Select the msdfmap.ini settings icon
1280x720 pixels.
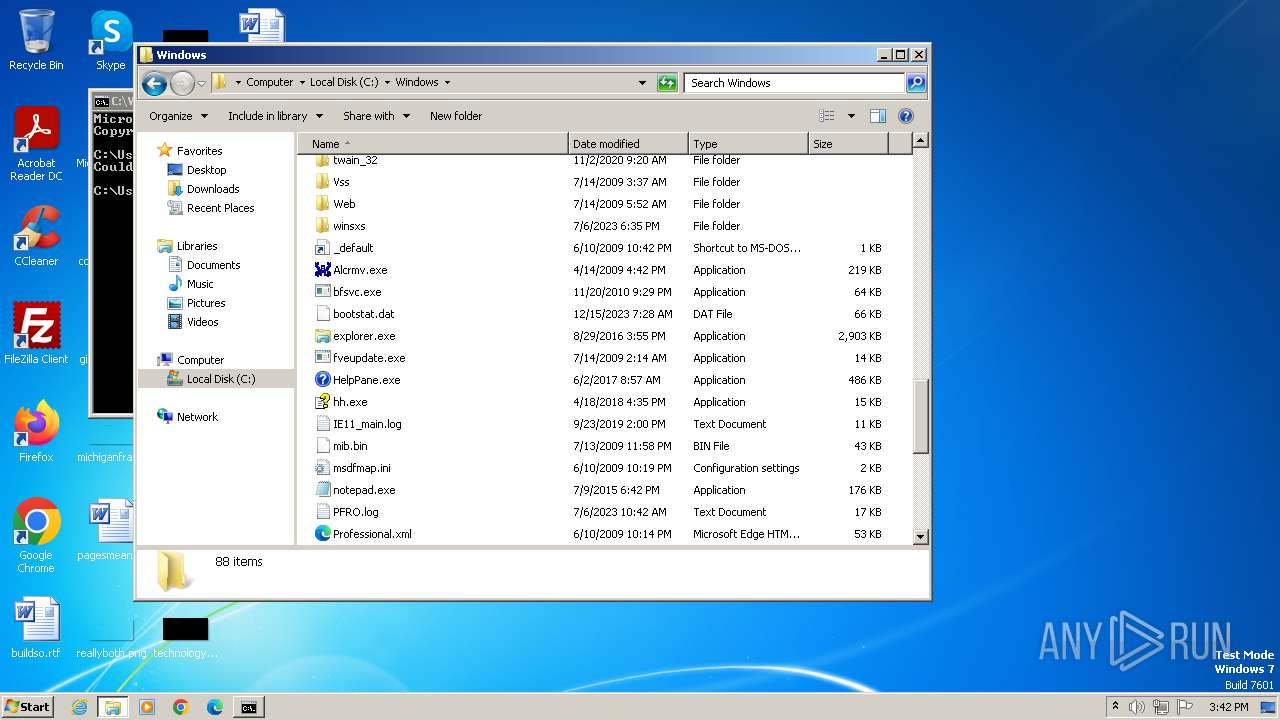322,468
